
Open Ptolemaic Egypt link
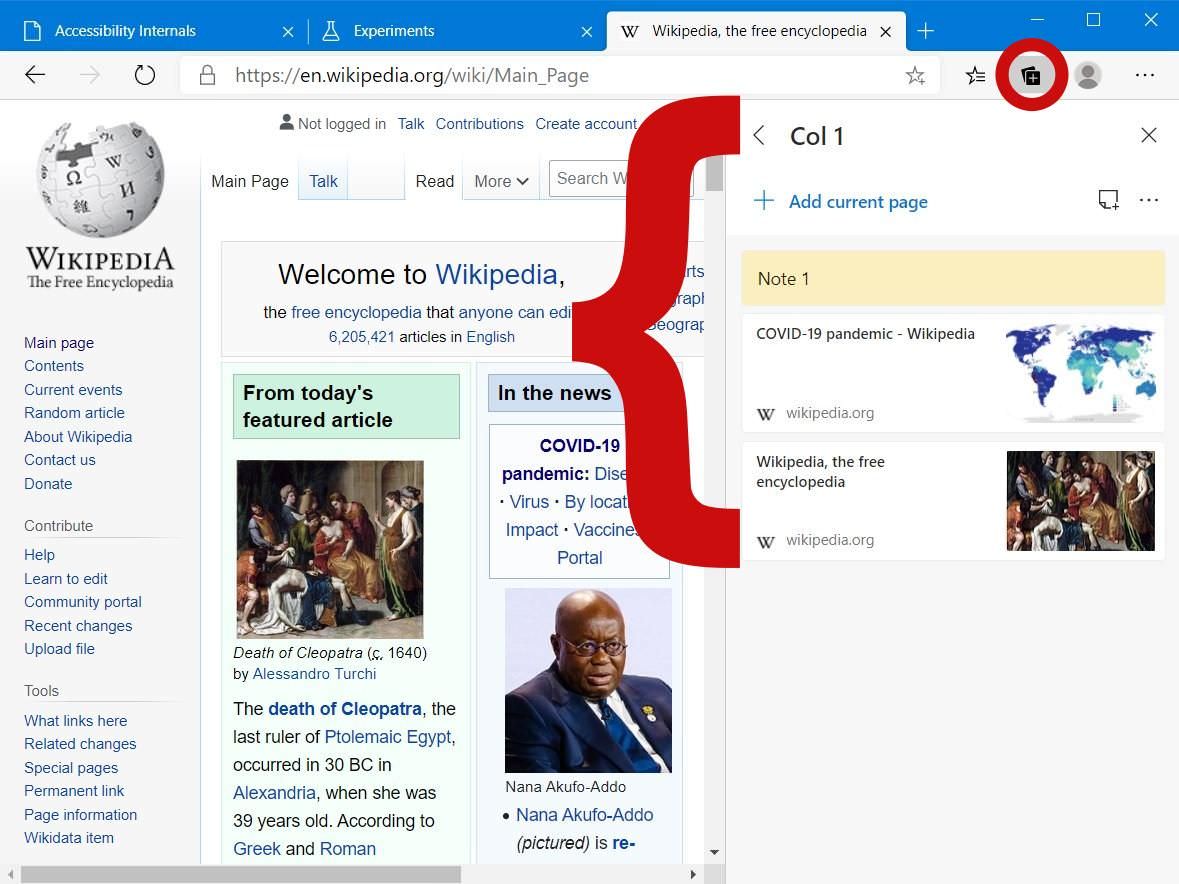tap(388, 737)
